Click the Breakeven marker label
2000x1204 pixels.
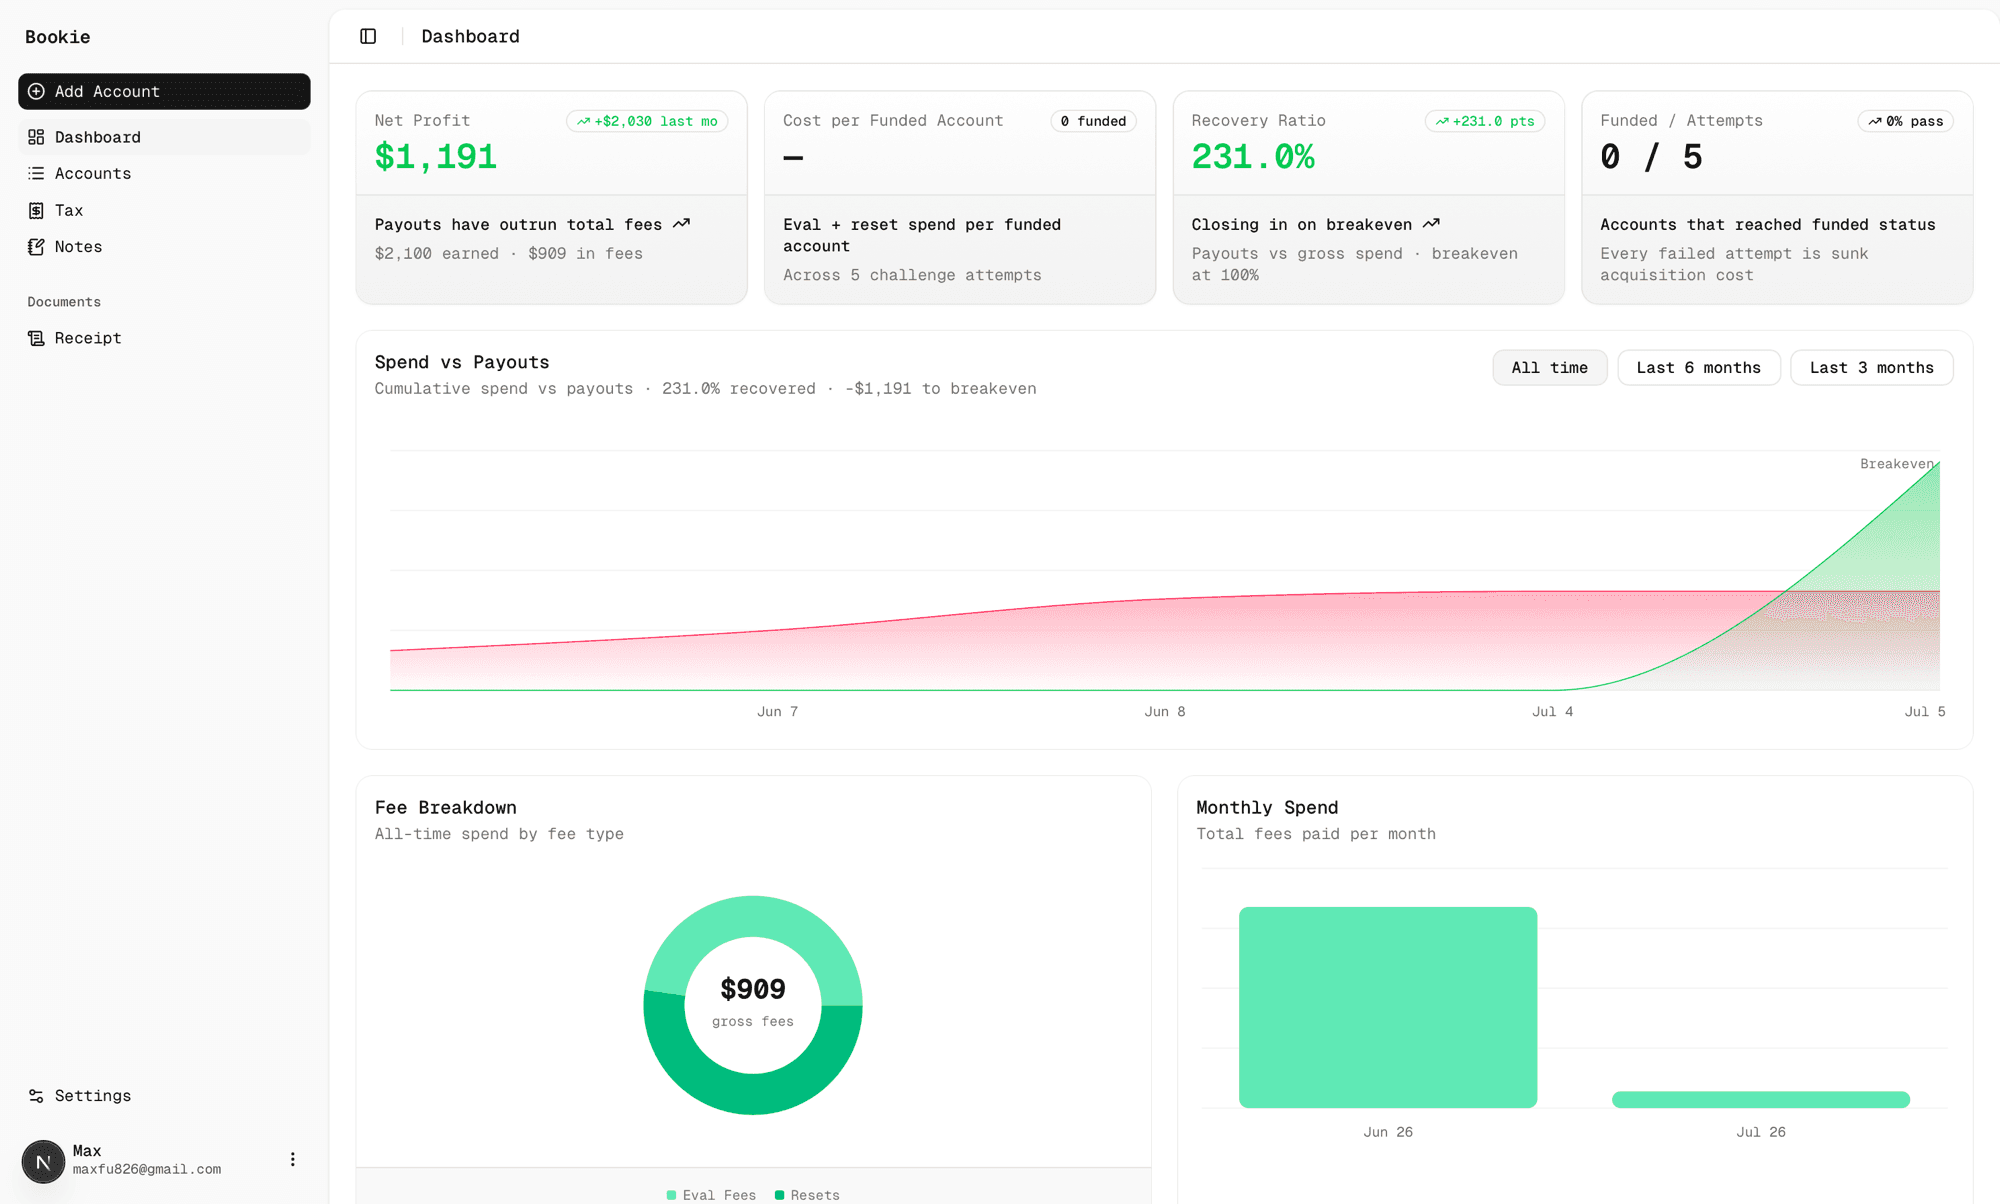tap(1897, 464)
